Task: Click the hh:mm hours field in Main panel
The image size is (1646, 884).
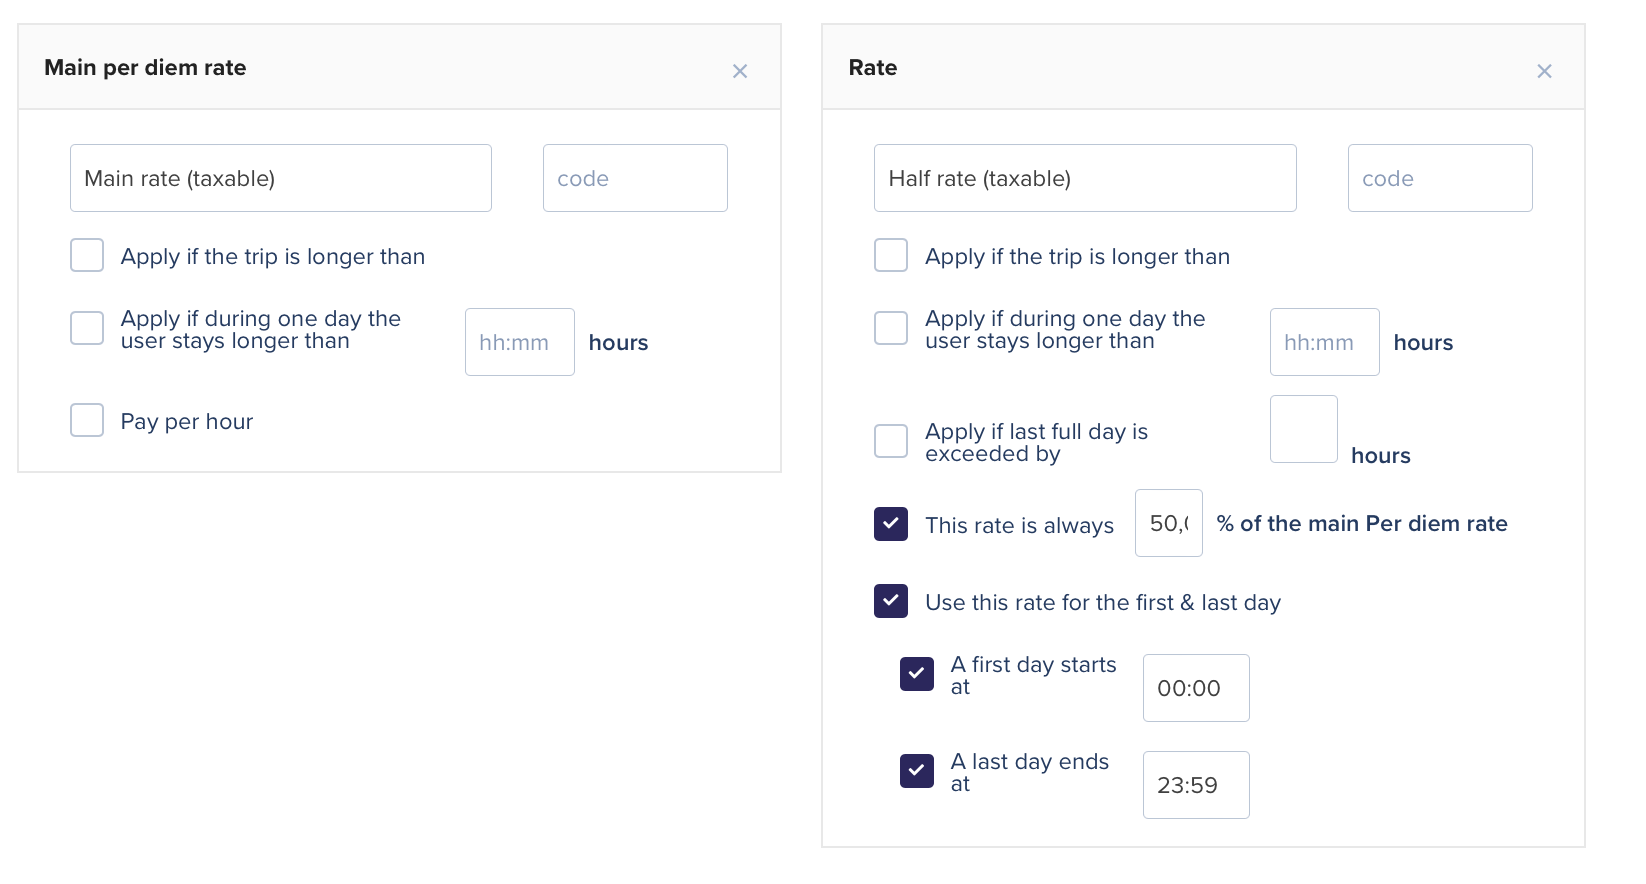Action: pos(519,342)
